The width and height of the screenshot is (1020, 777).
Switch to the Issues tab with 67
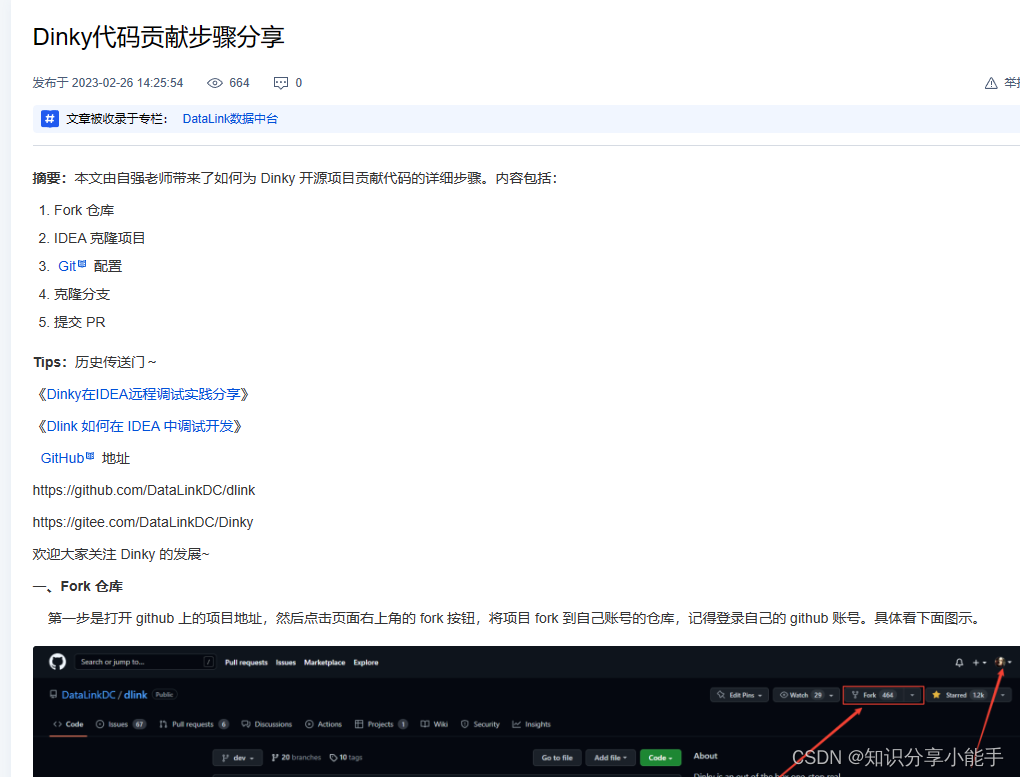coord(121,724)
